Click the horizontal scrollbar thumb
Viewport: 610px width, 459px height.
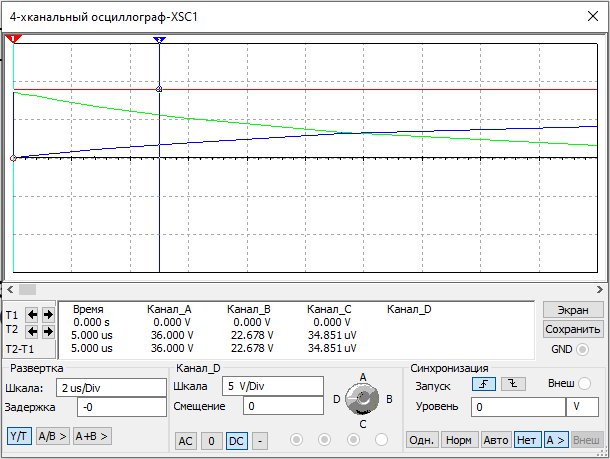[x=27, y=289]
